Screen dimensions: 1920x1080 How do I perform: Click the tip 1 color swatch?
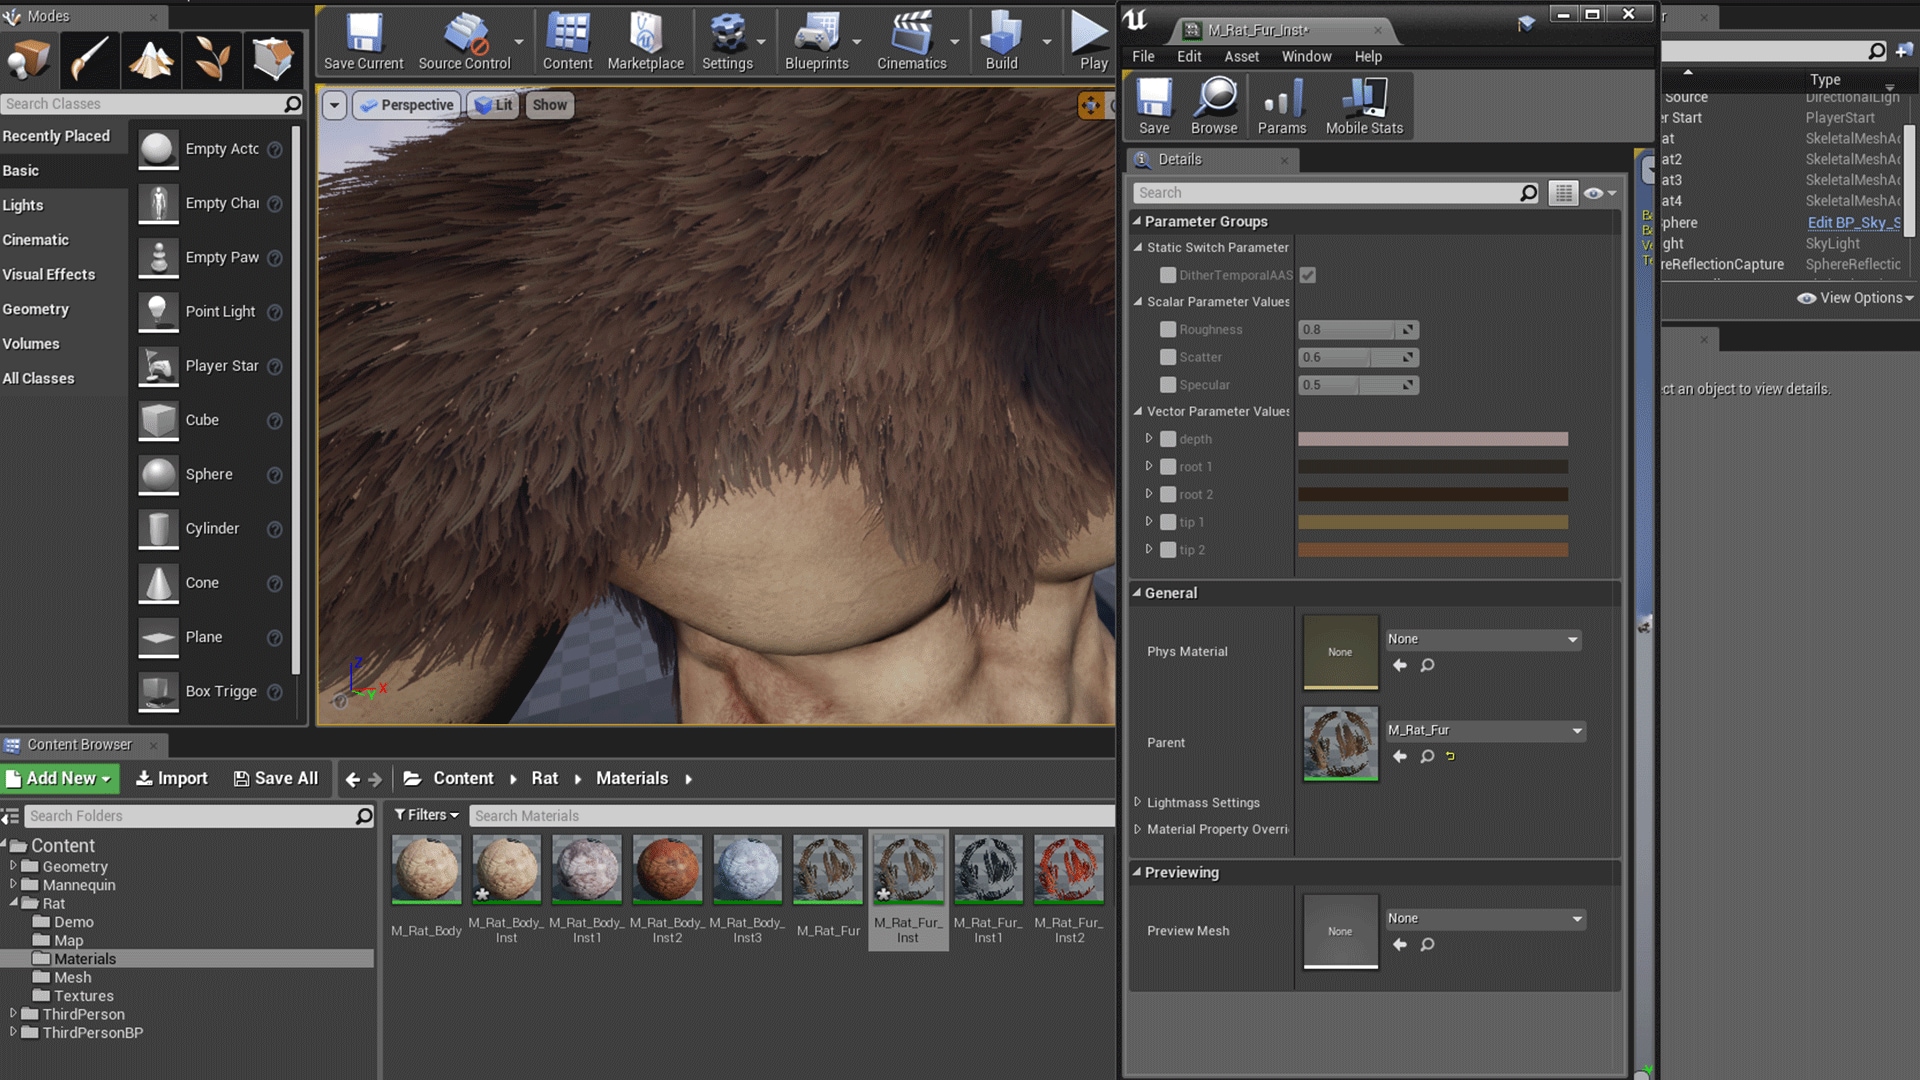[1432, 521]
